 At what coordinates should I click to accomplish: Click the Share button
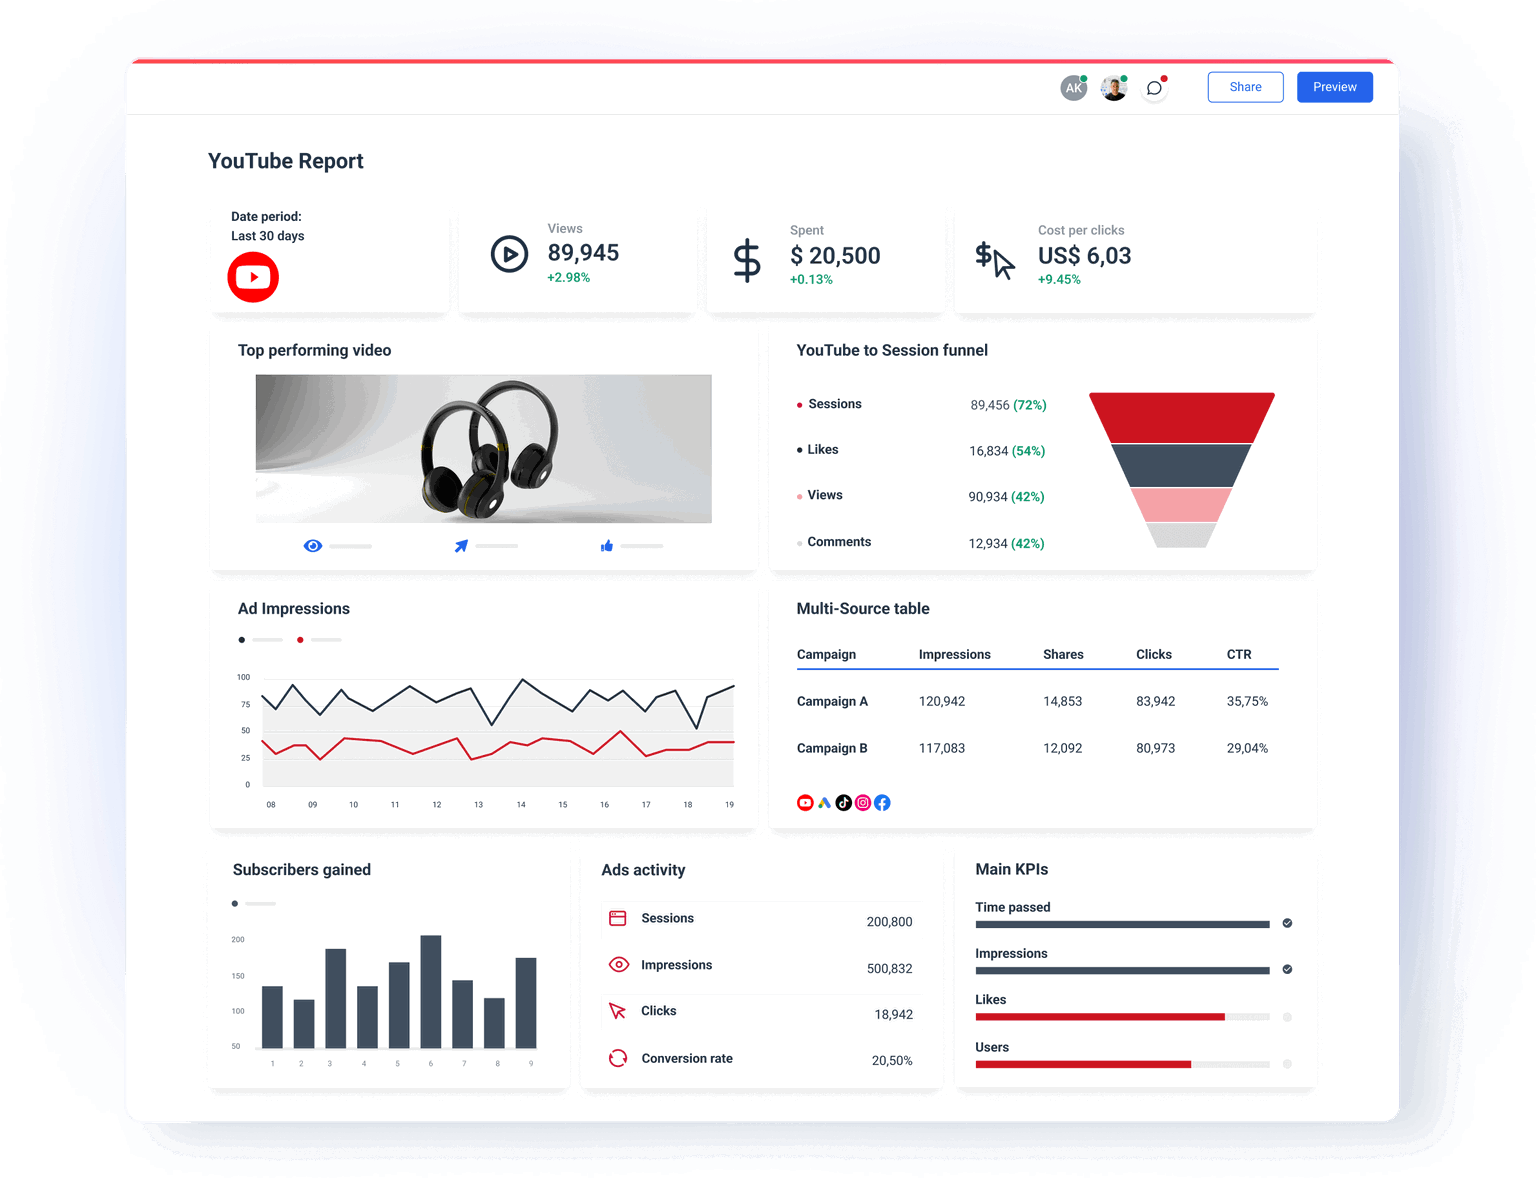pos(1245,87)
